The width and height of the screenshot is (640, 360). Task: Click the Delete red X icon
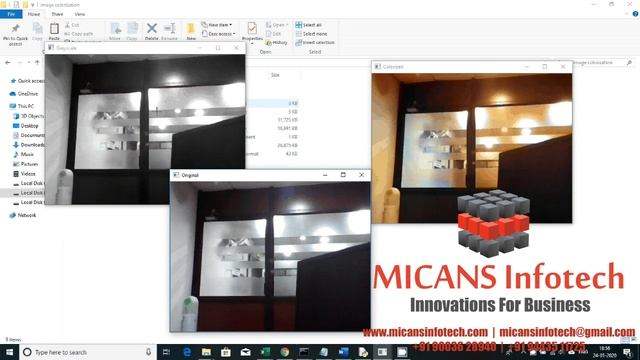tap(151, 28)
